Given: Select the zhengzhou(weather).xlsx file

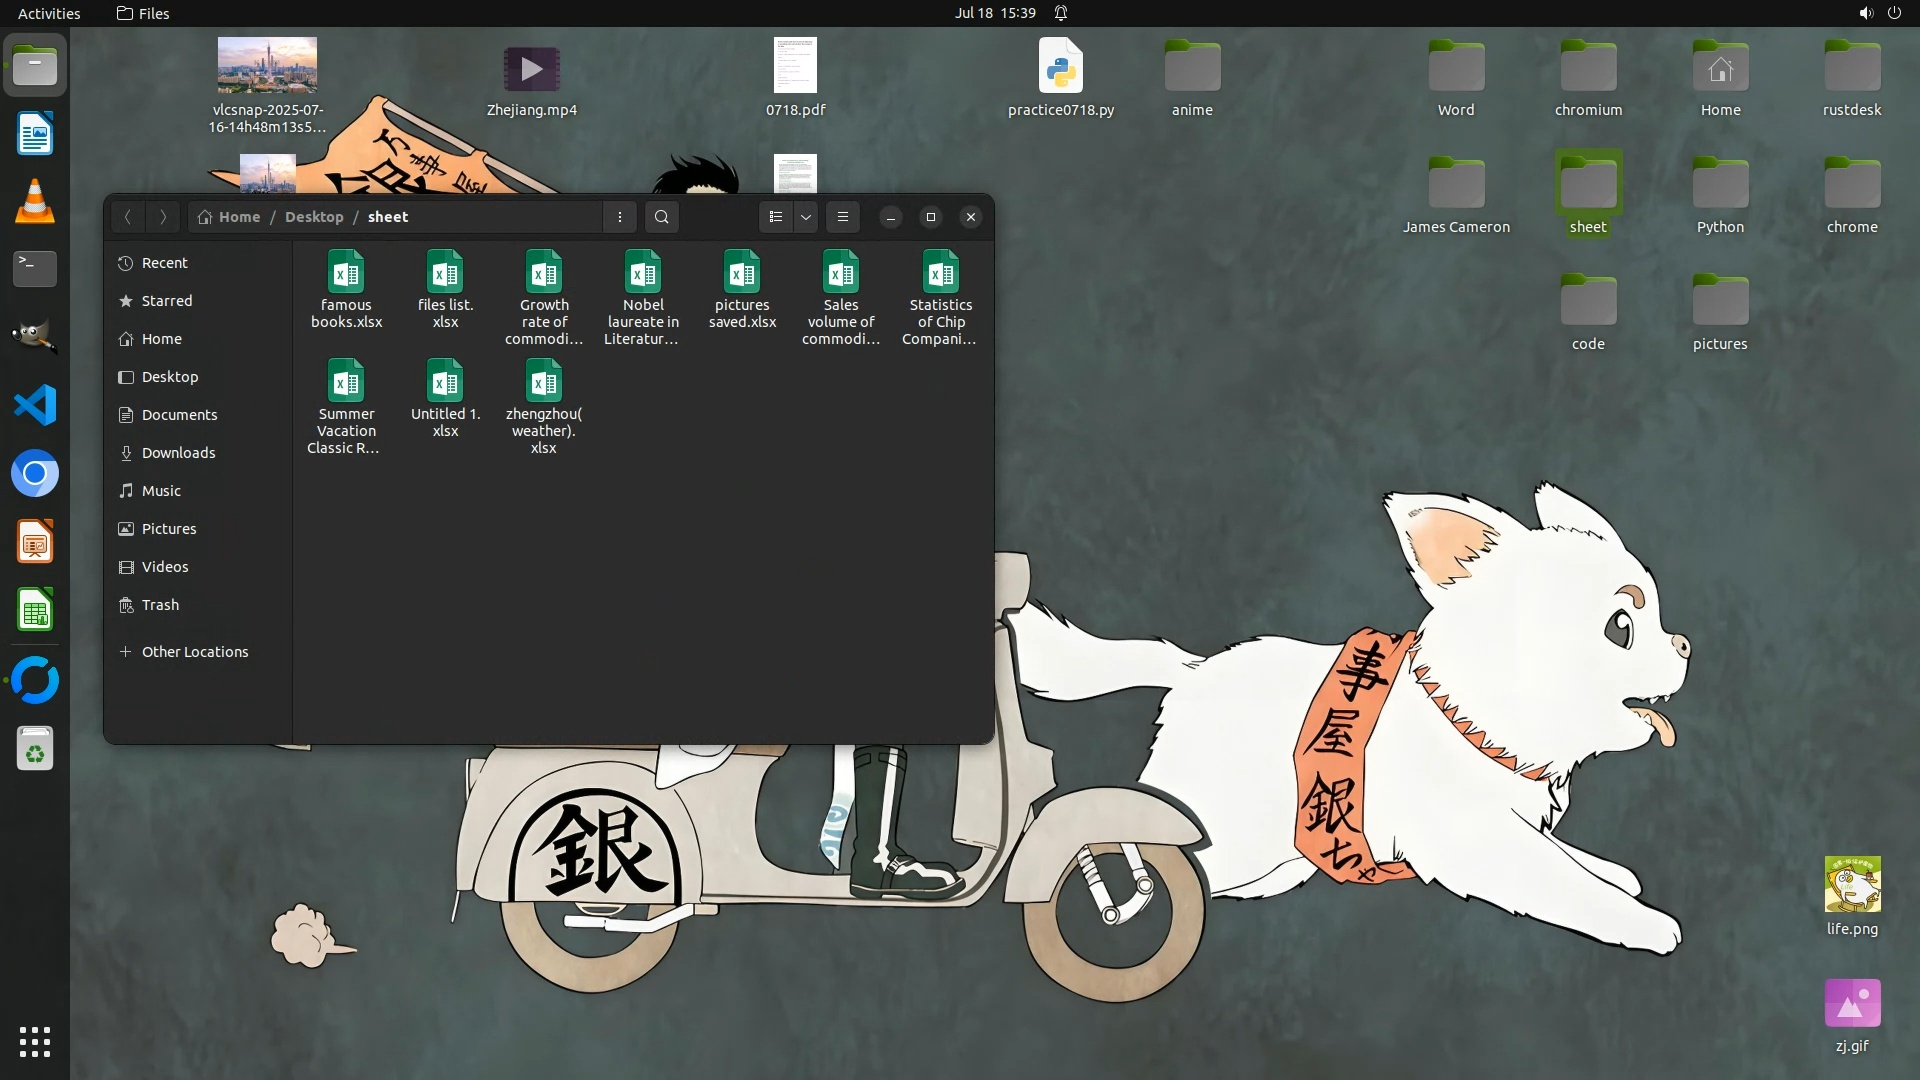Looking at the screenshot, I should [x=544, y=406].
